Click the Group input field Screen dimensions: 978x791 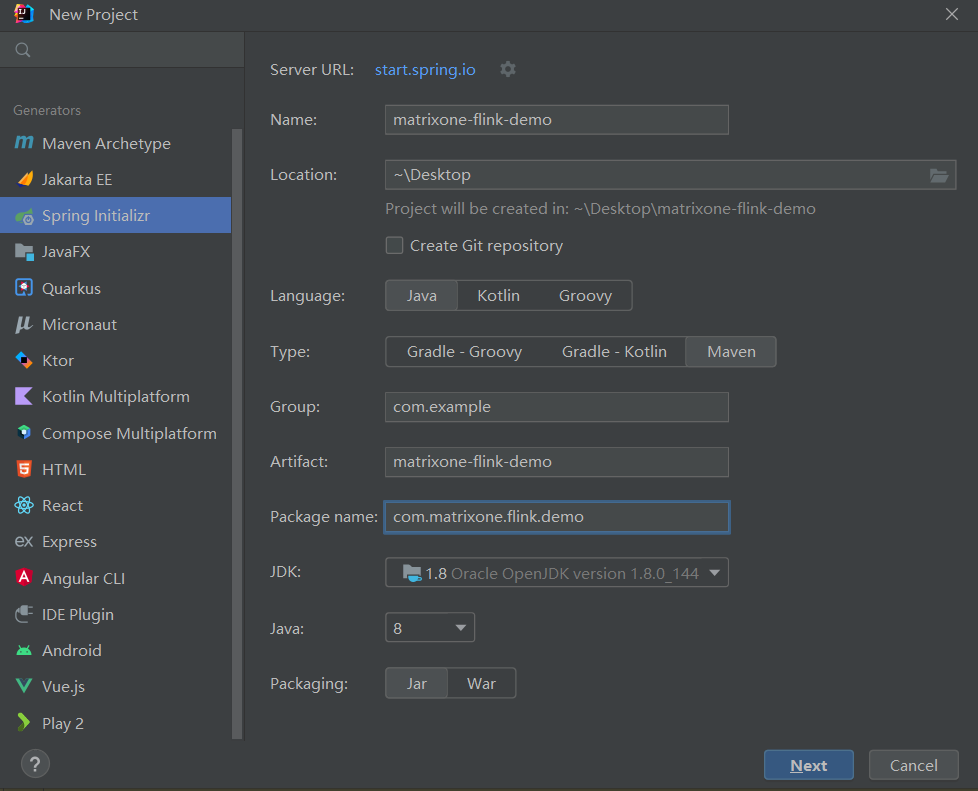[x=556, y=407]
